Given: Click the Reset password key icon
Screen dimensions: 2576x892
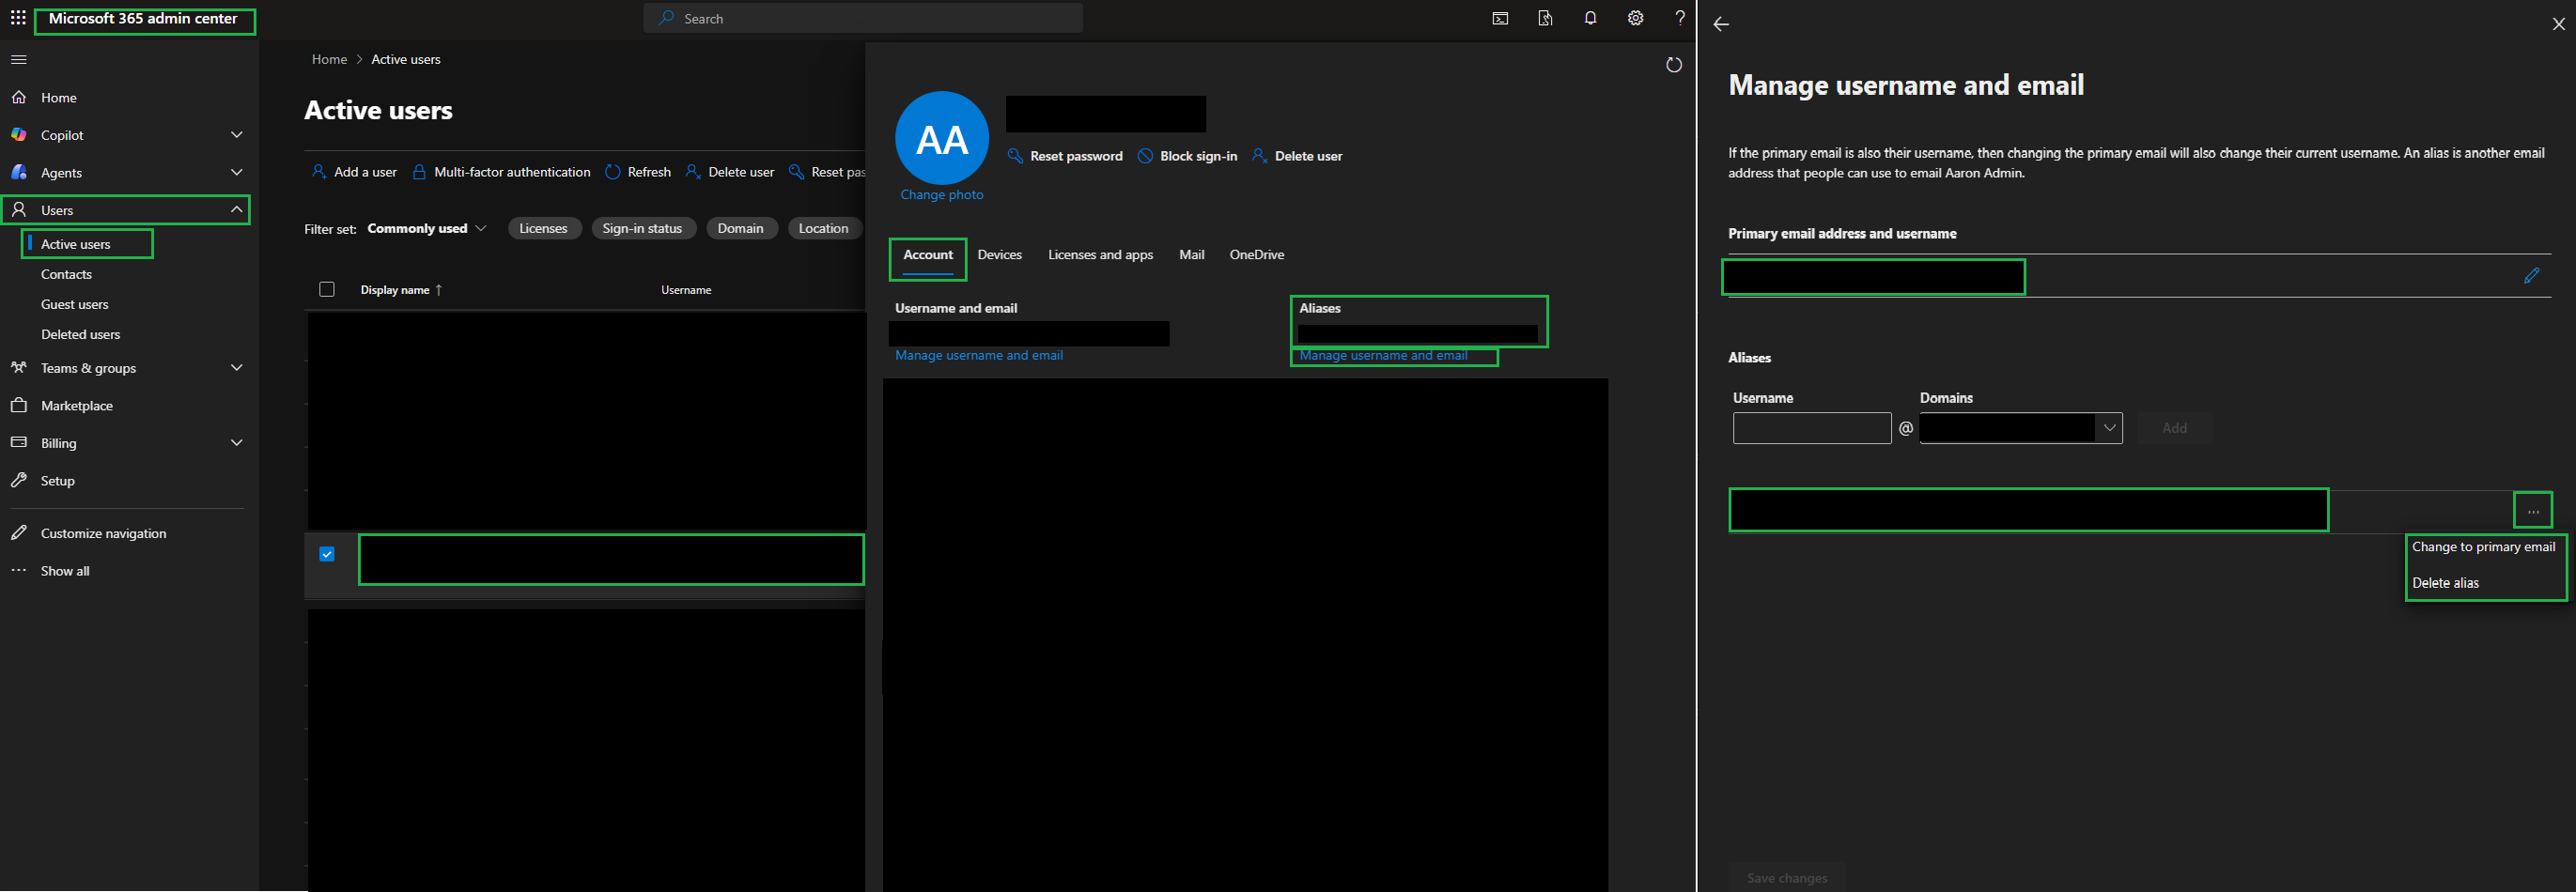Looking at the screenshot, I should [x=1013, y=156].
